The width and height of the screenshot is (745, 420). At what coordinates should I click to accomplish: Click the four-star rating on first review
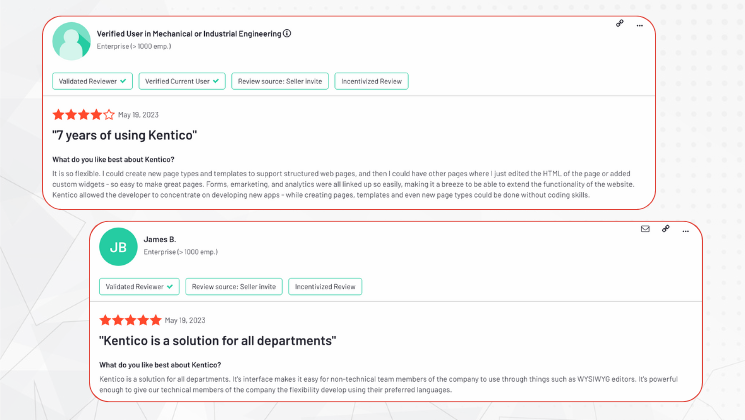tap(83, 115)
